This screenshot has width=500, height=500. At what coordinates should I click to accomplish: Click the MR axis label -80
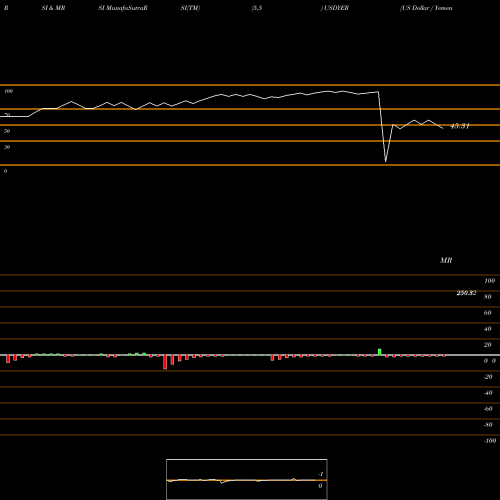click(x=488, y=425)
